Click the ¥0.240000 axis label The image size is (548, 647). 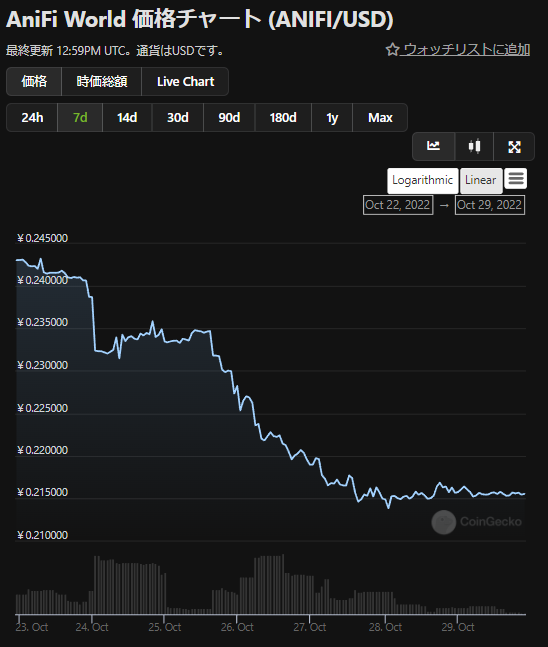(x=42, y=280)
